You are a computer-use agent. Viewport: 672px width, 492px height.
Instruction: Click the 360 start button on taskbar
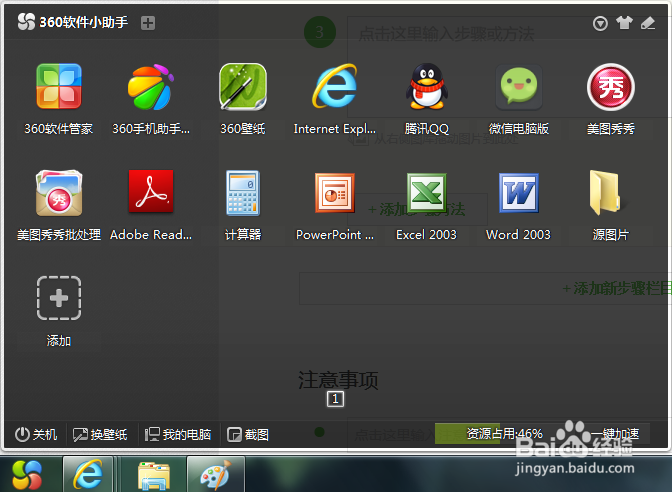(27, 475)
